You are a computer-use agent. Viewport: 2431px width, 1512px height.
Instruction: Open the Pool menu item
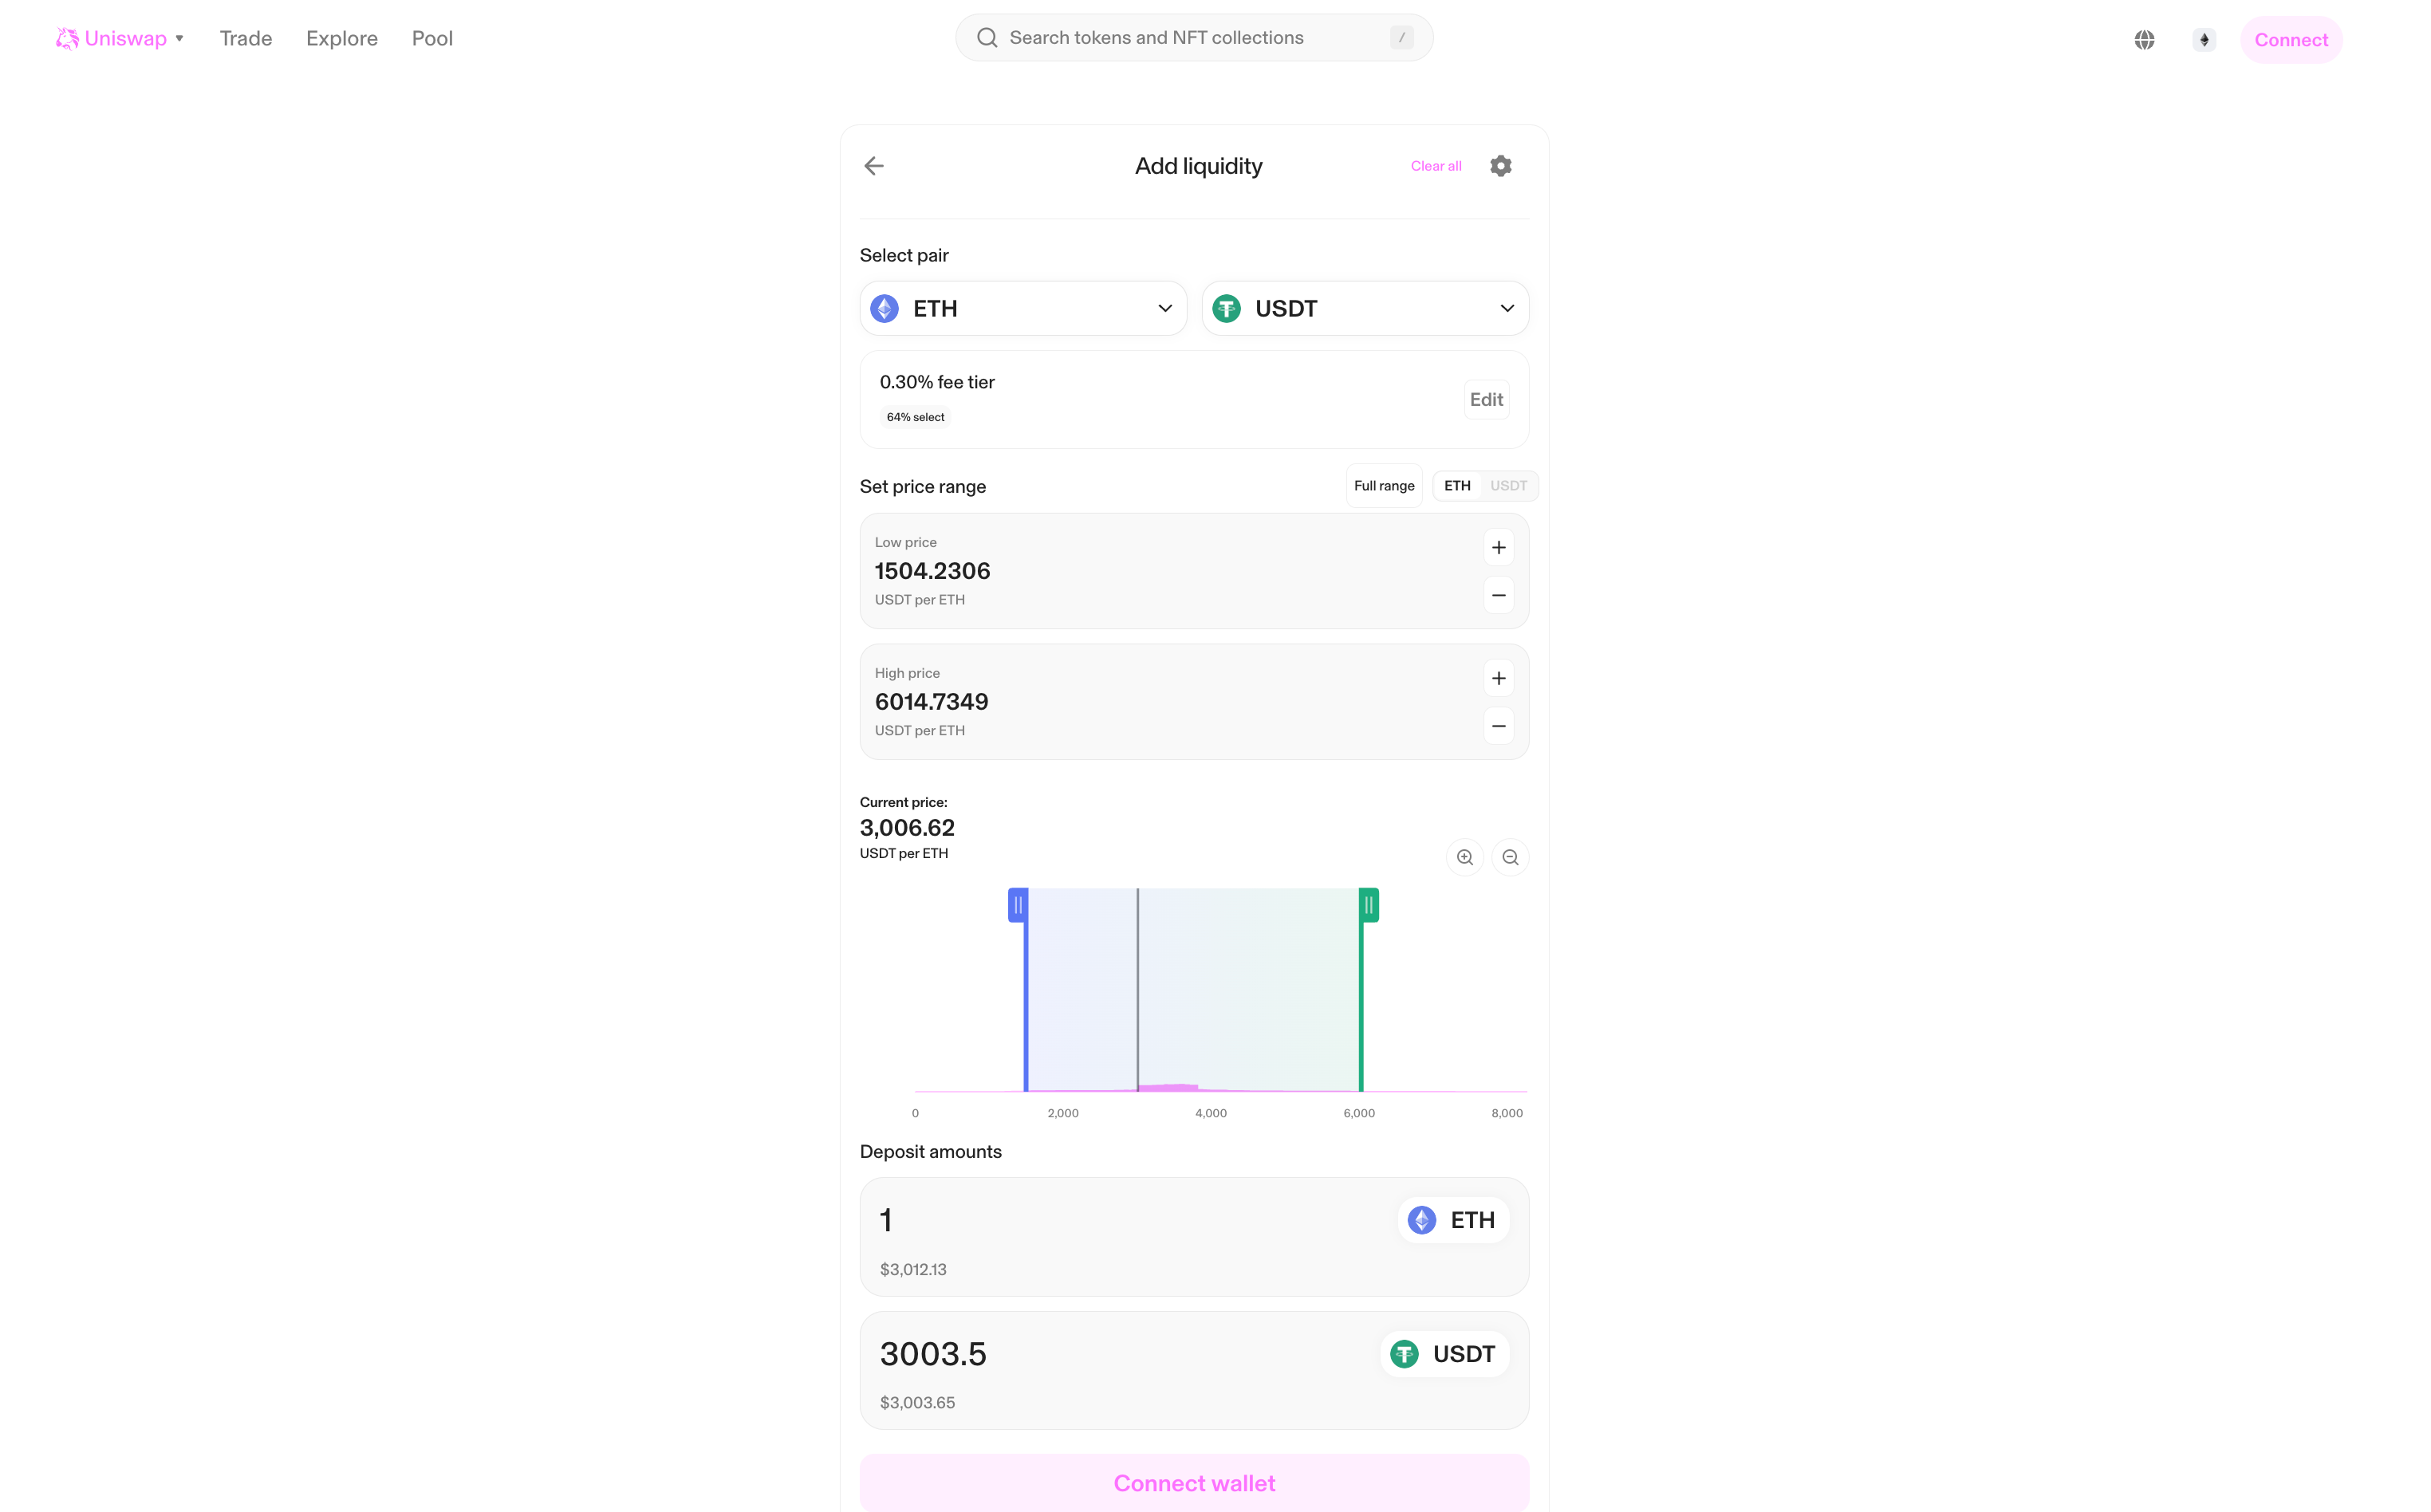[x=432, y=38]
